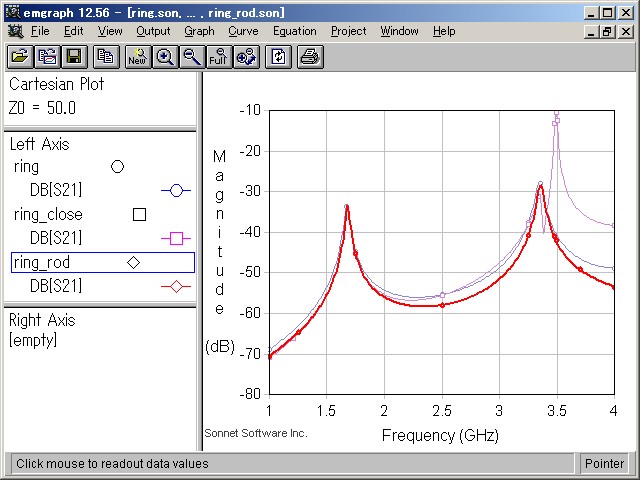Click the magenta ring_close peak near 3.5 GHz

(x=556, y=115)
